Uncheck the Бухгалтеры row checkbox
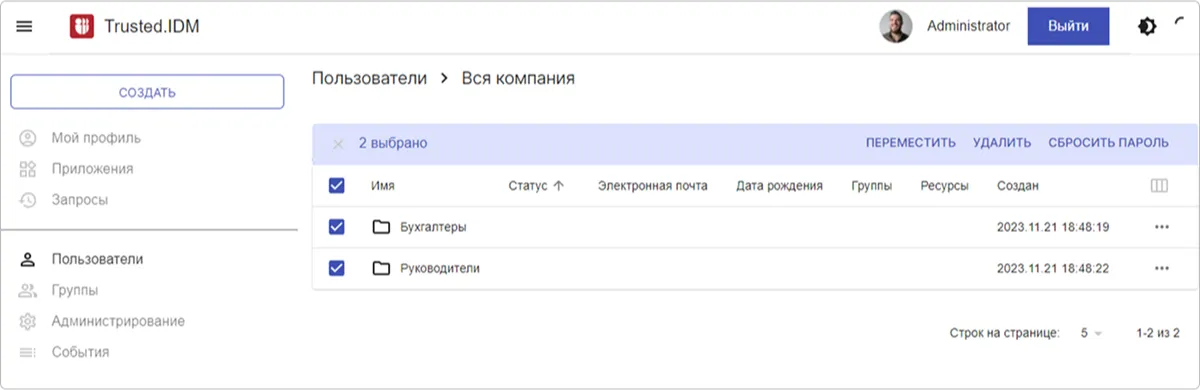This screenshot has height=390, width=1200. click(337, 227)
